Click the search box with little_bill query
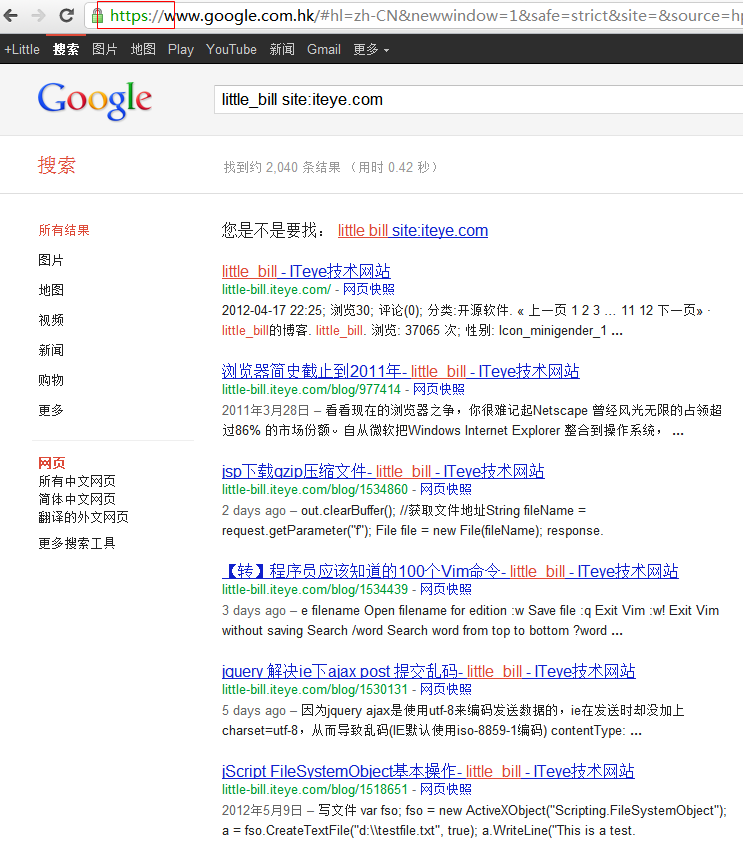The width and height of the screenshot is (743, 849). tap(479, 100)
